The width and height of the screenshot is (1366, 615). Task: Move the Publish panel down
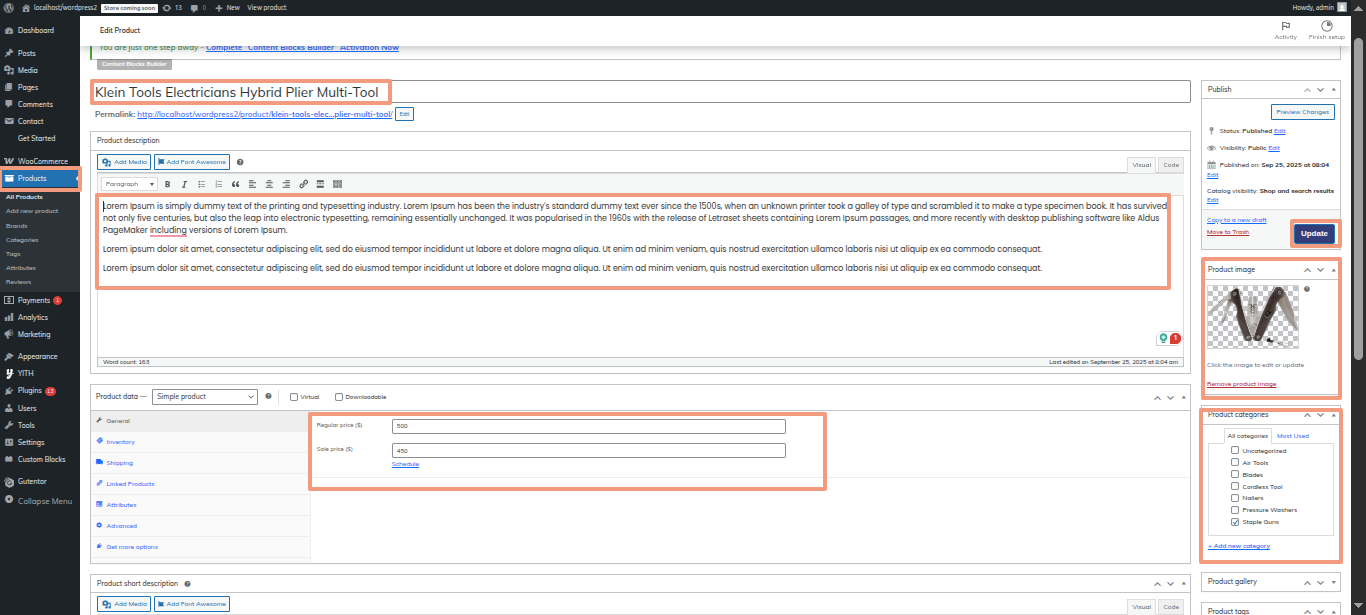[1321, 90]
